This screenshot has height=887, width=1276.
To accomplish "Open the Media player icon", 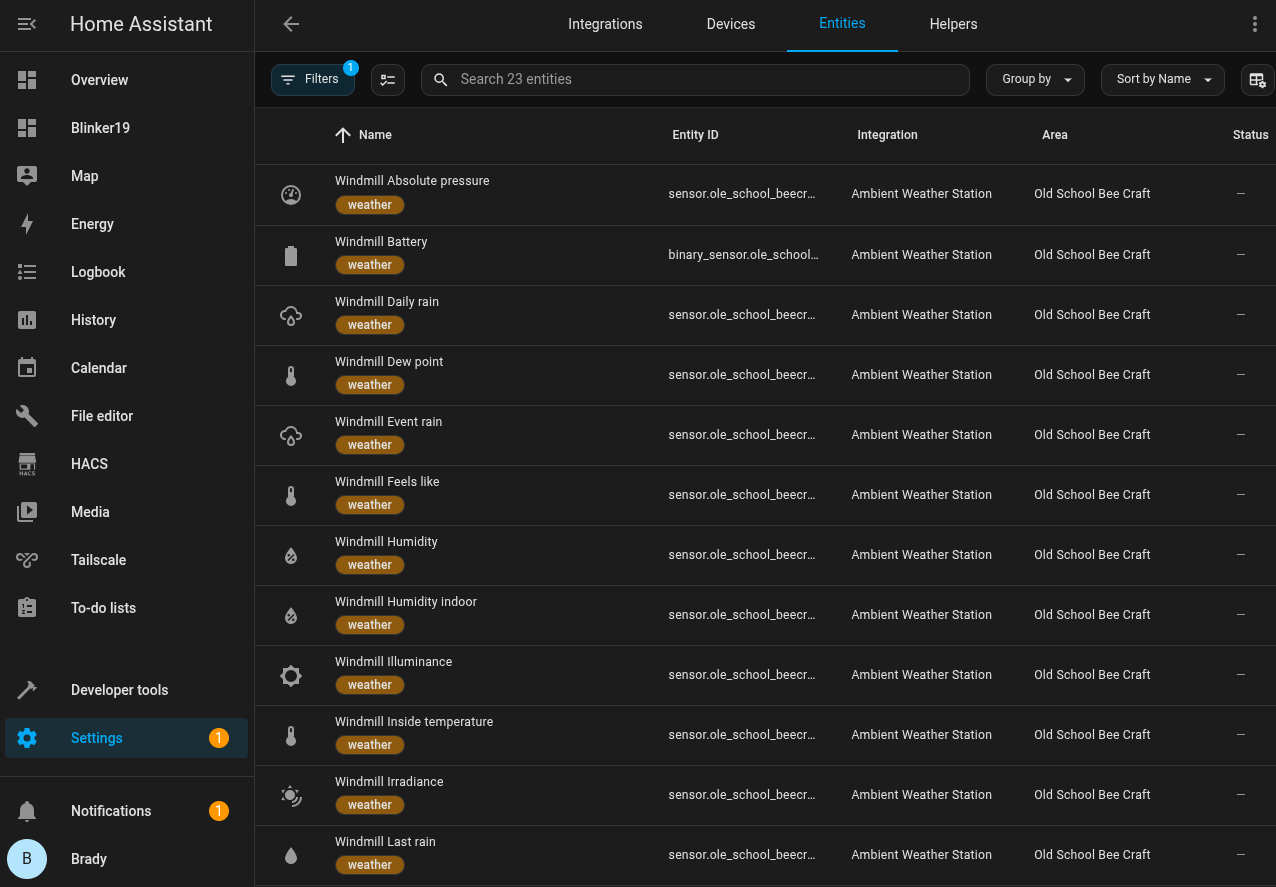I will (27, 512).
